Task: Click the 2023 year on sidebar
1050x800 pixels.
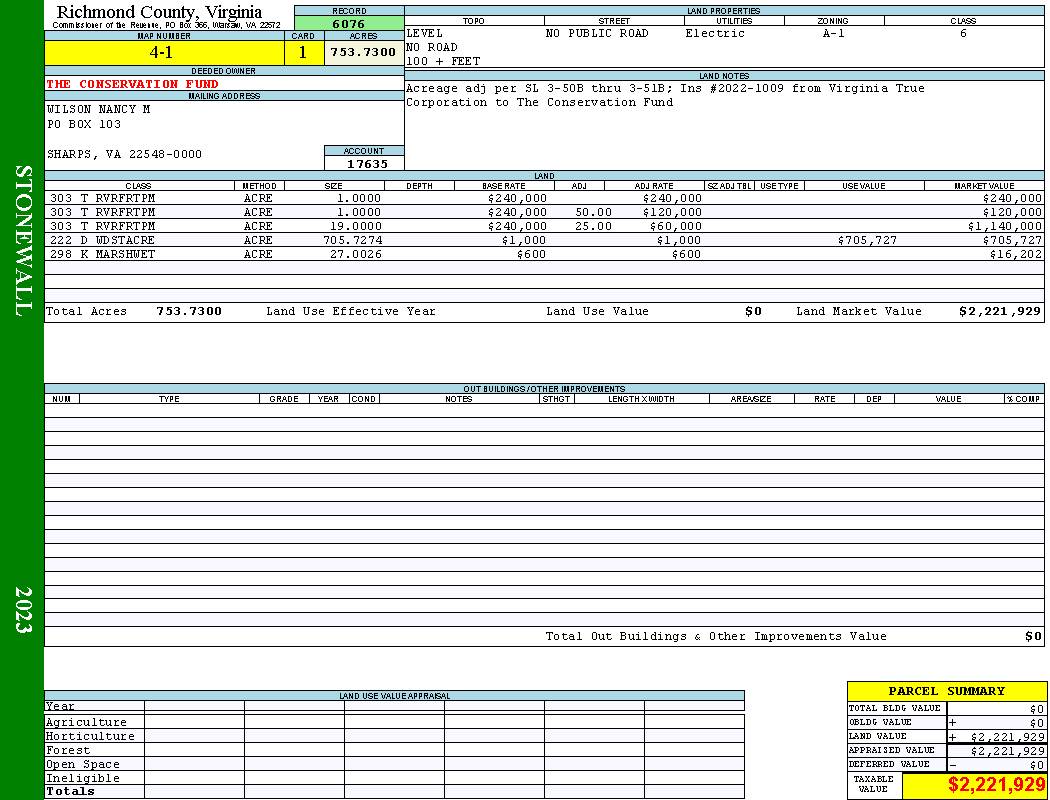Action: (23, 609)
